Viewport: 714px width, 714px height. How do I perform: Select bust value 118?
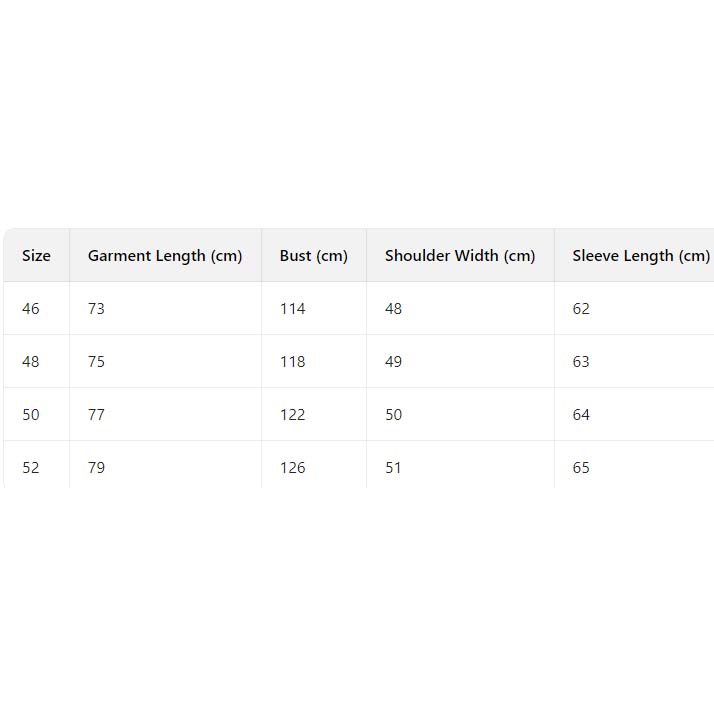click(x=292, y=362)
